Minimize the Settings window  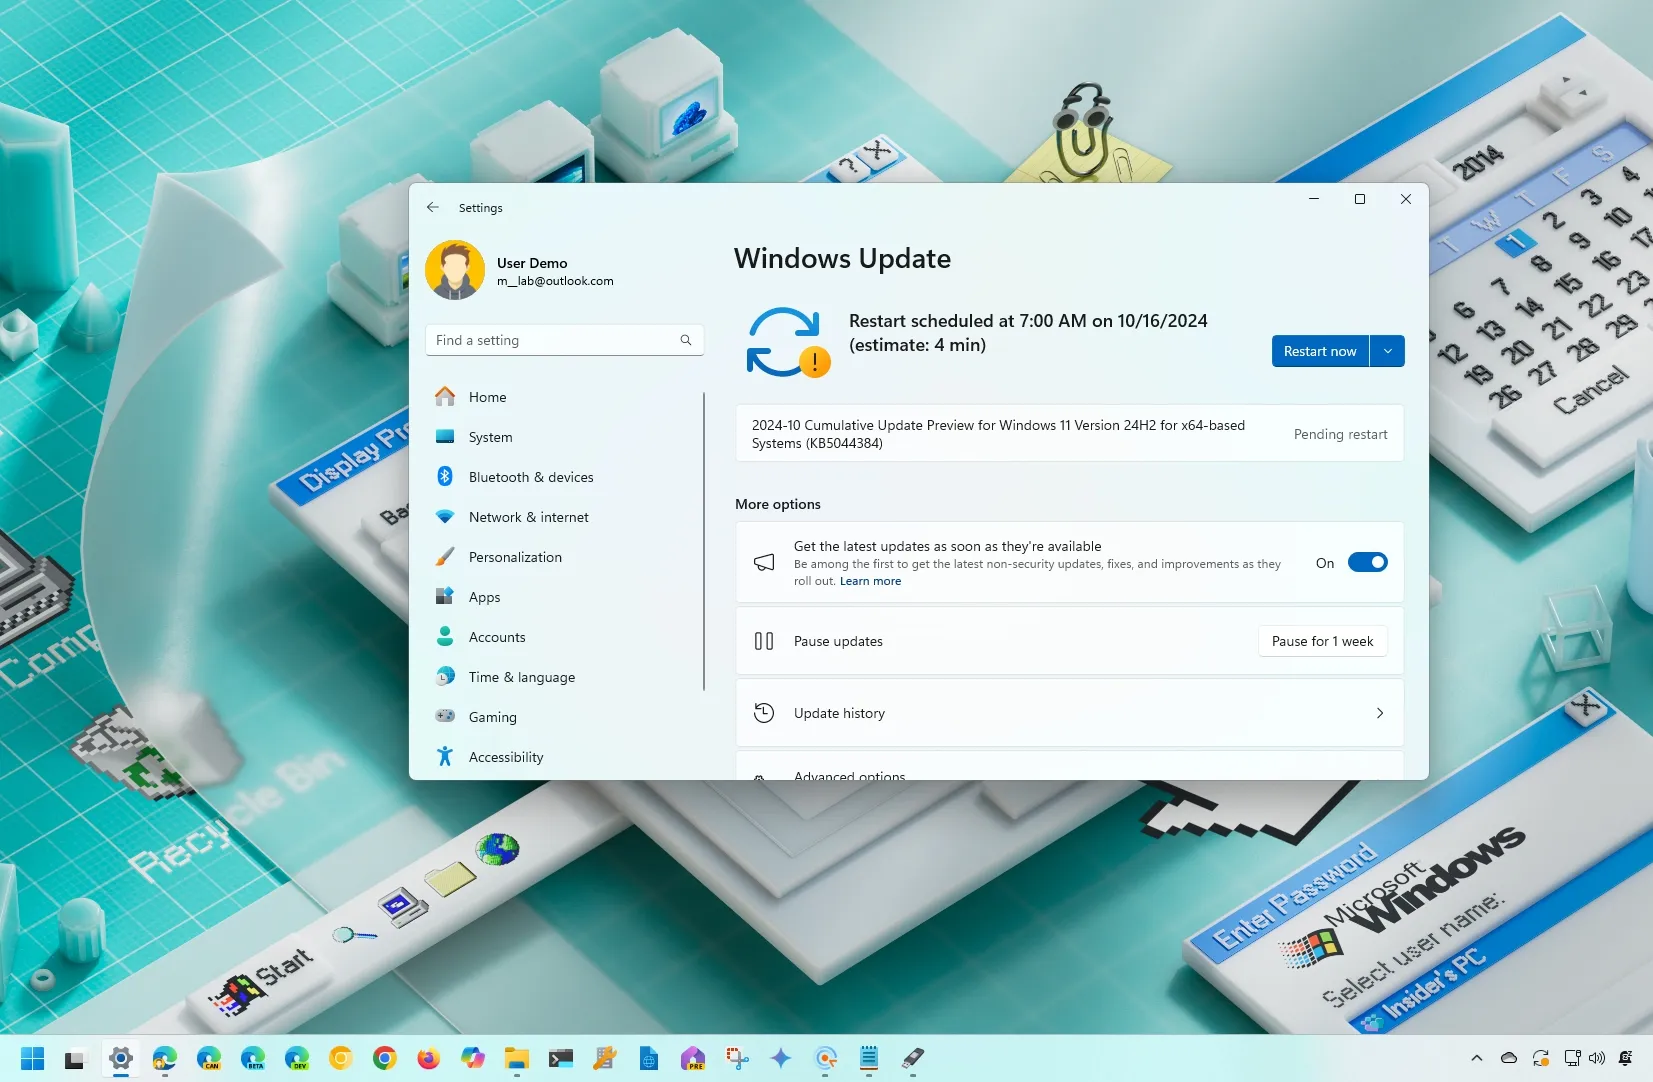click(1314, 199)
